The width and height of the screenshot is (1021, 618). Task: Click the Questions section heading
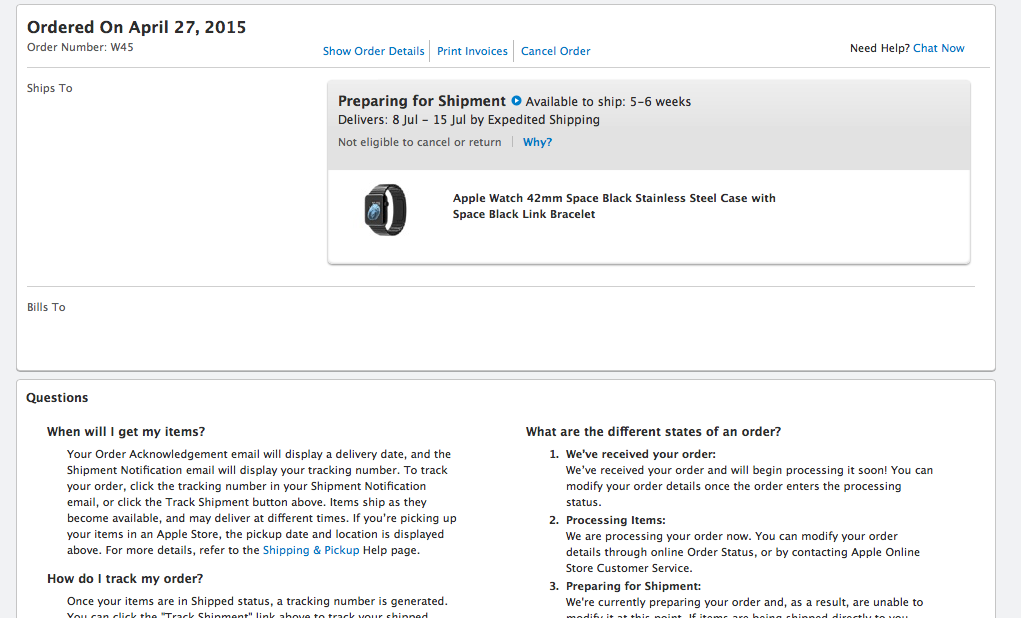click(57, 398)
